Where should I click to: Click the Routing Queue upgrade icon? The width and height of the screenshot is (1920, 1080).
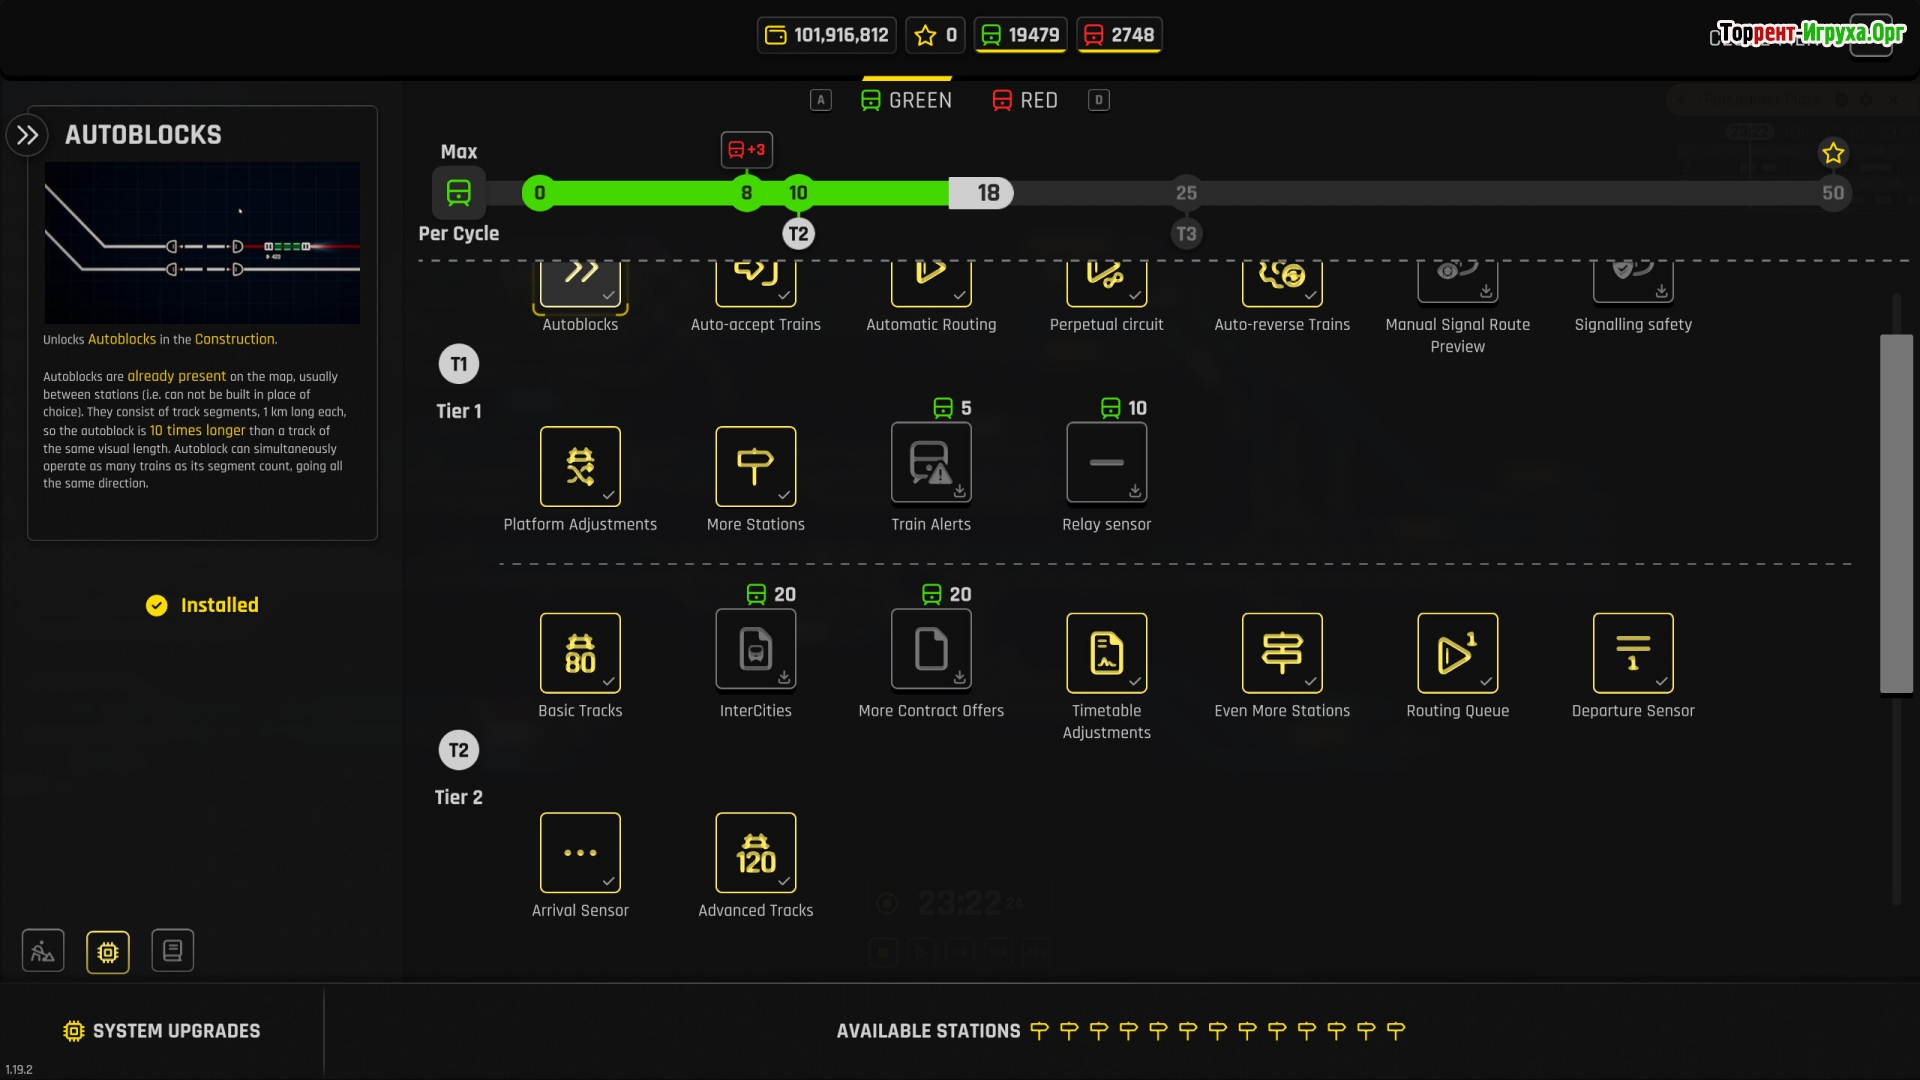point(1457,652)
